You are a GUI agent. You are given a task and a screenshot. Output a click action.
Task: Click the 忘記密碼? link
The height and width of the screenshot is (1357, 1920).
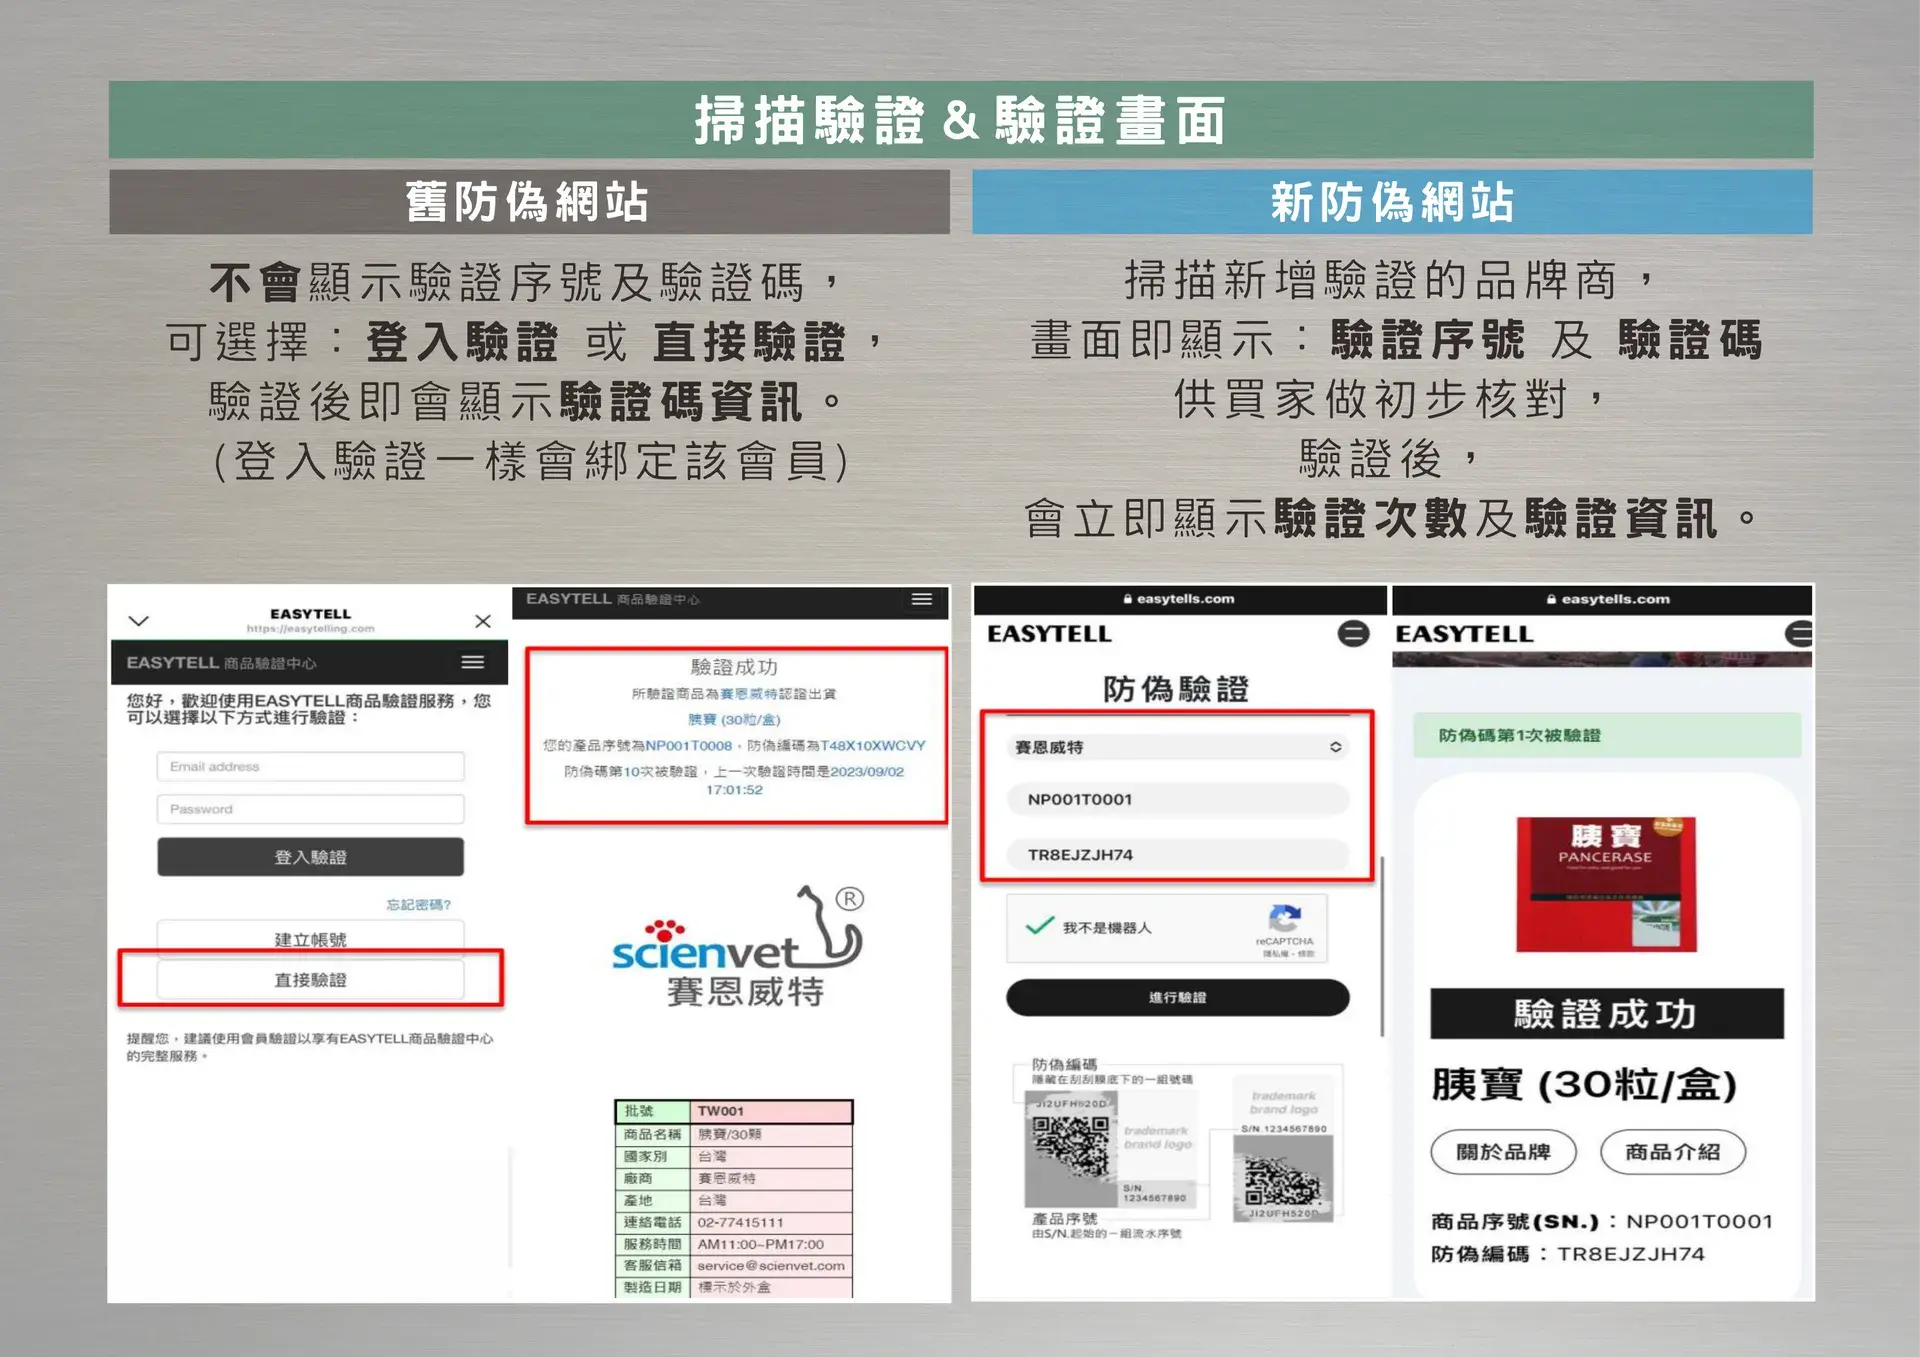tap(418, 905)
